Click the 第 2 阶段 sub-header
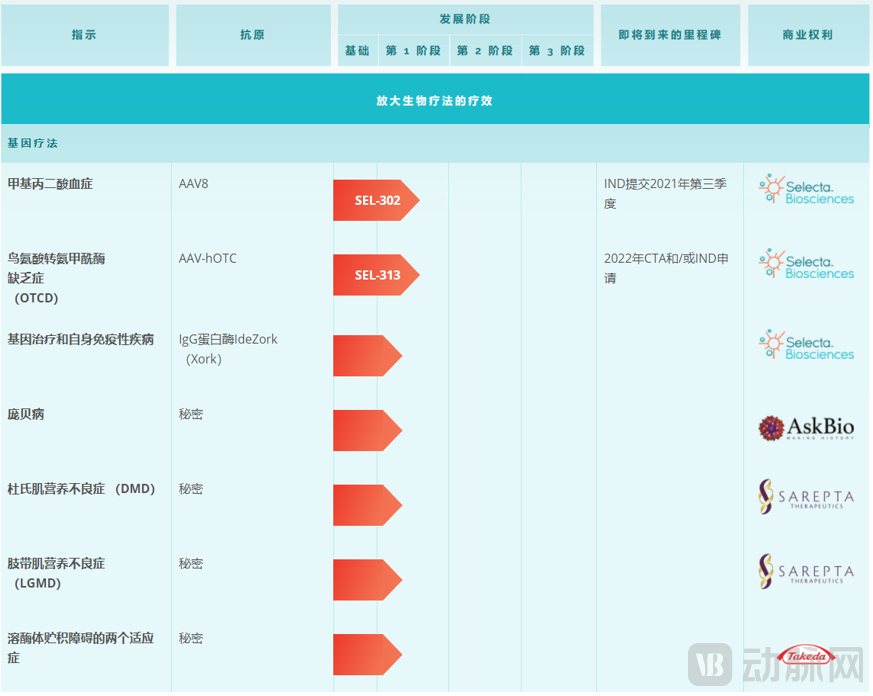This screenshot has height=696, width=873. (485, 51)
